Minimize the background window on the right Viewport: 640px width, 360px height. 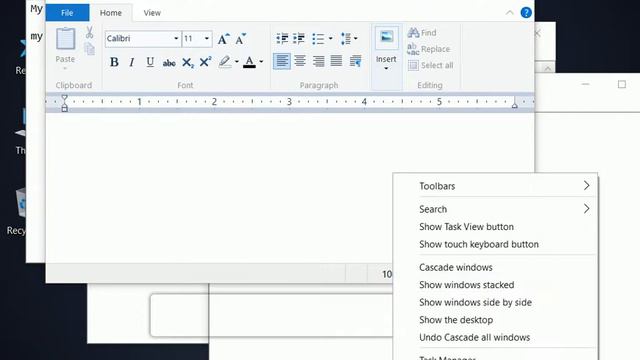(x=585, y=84)
